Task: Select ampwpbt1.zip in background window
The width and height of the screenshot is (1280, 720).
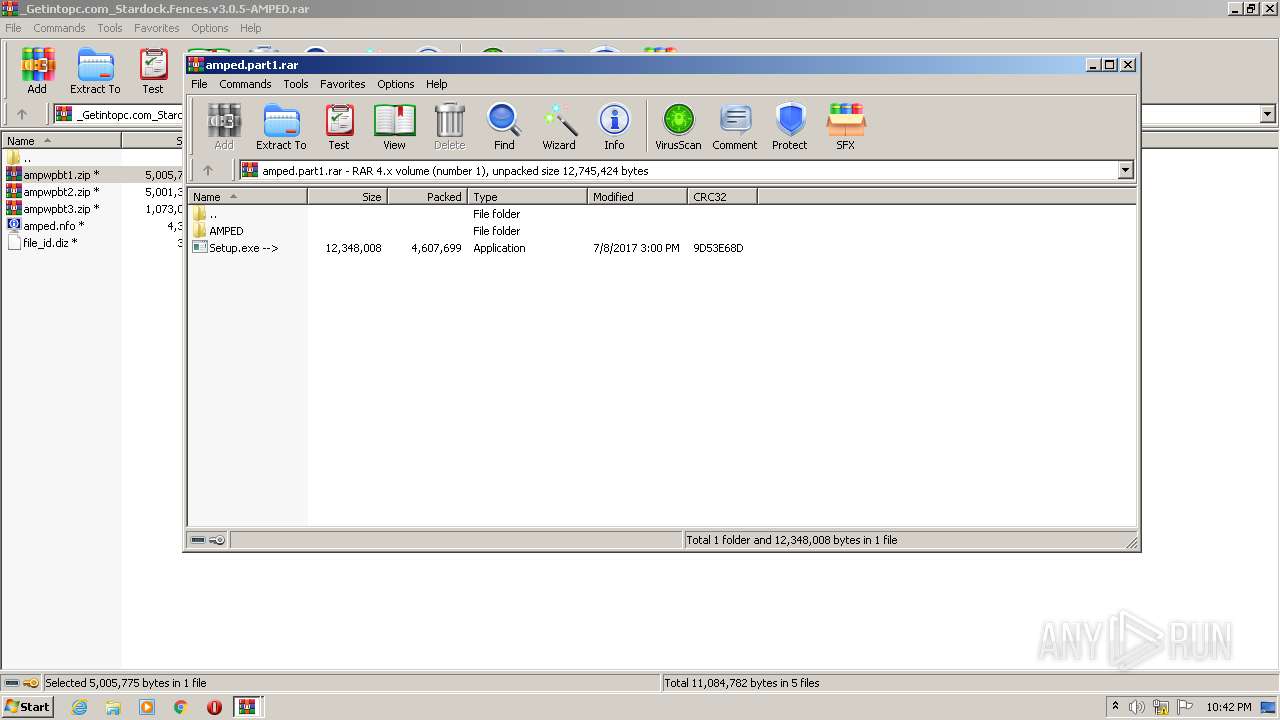Action: click(x=92, y=175)
